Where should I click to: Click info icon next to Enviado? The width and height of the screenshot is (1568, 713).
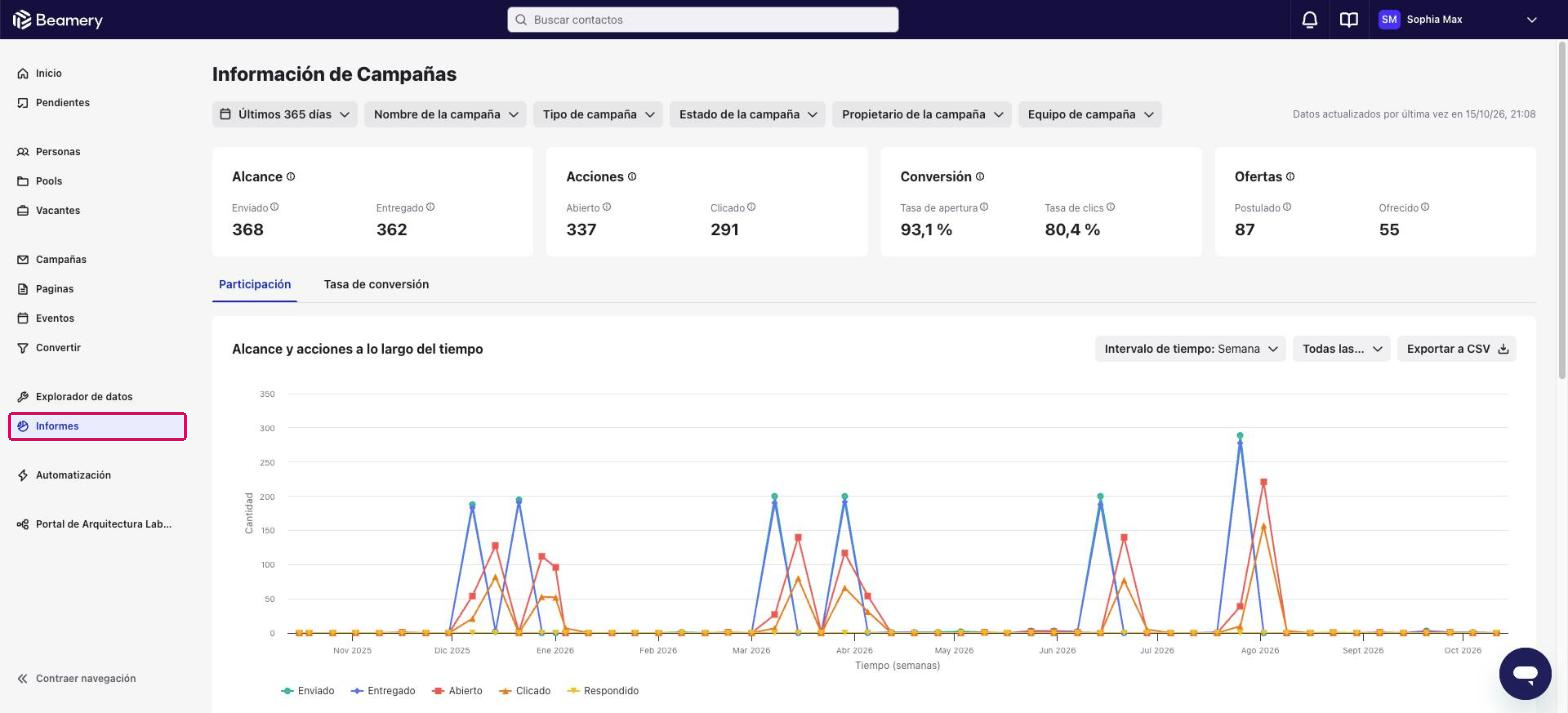[x=274, y=207]
